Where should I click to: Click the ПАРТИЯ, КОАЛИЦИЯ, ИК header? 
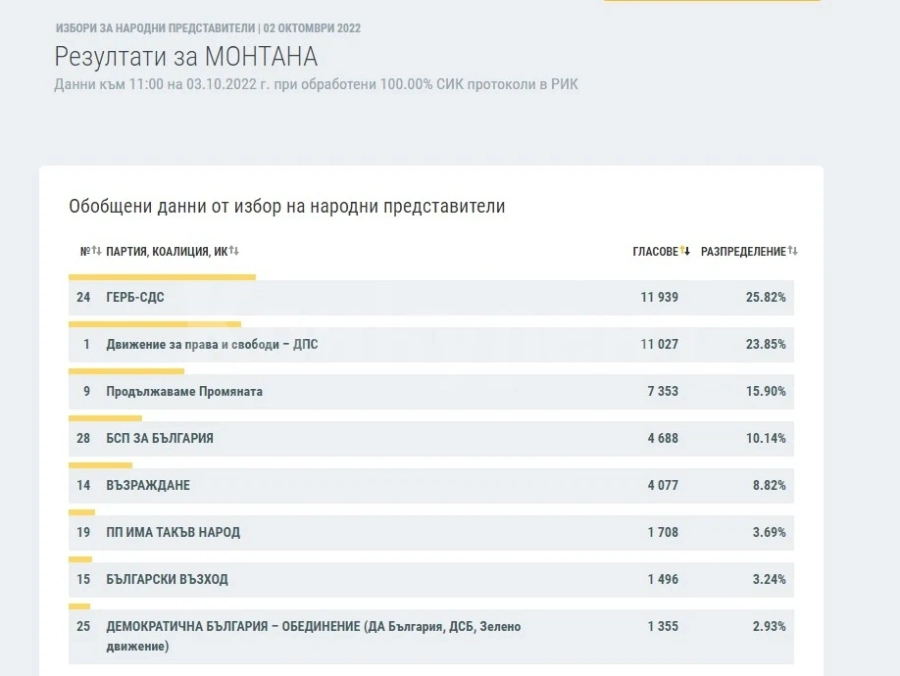[x=167, y=251]
